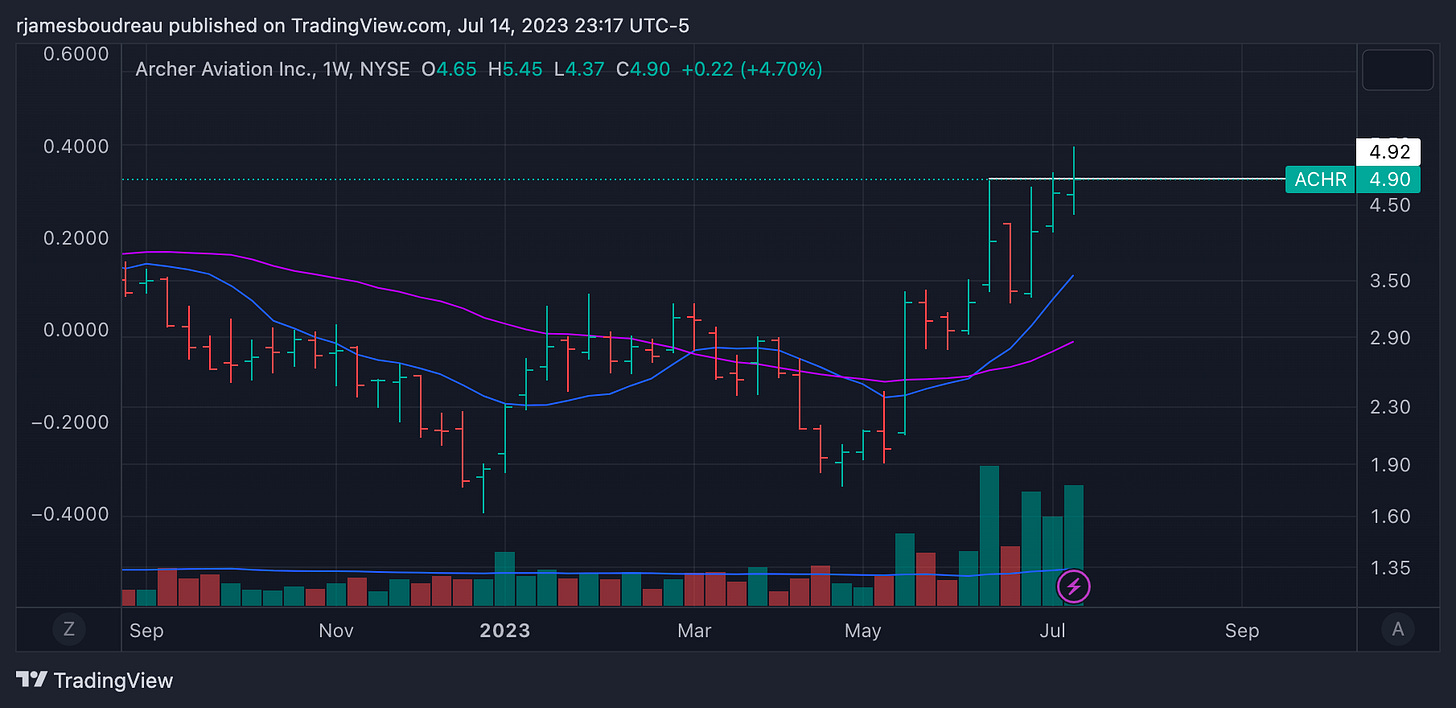Click the 4.50 price axis label
Viewport: 1456px width, 708px height.
[1390, 205]
